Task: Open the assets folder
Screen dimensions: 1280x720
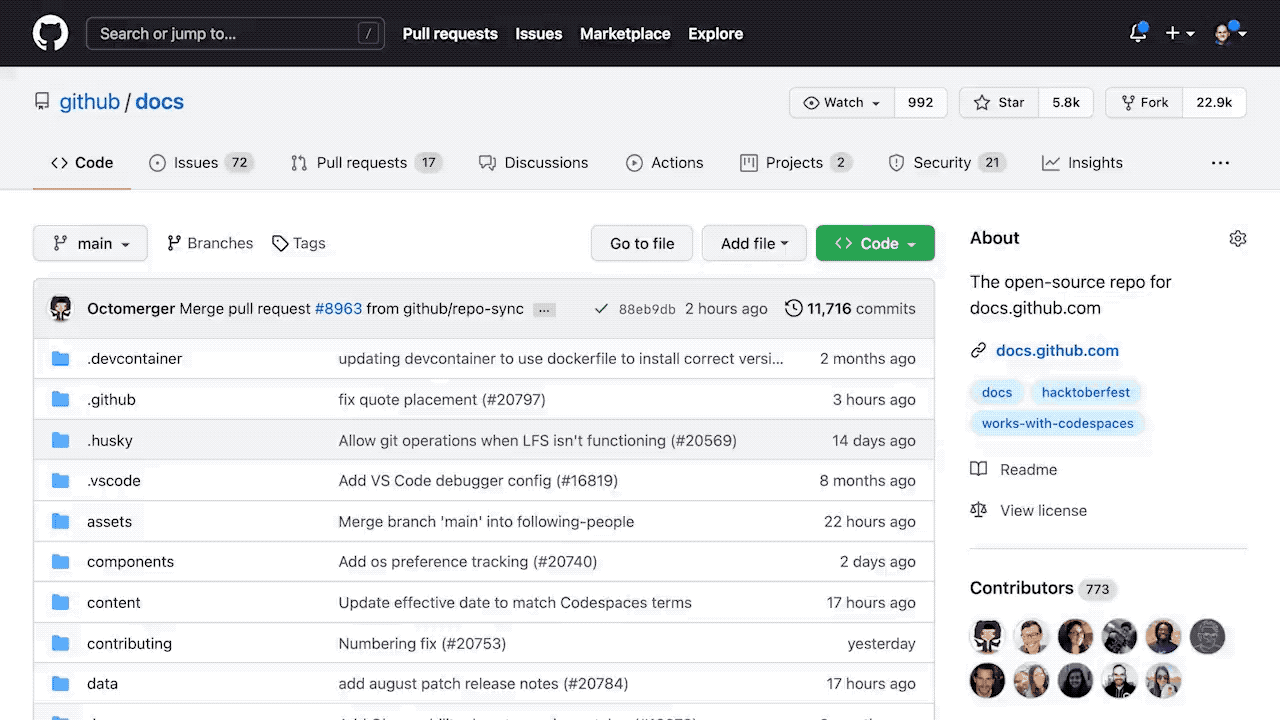Action: [x=109, y=522]
